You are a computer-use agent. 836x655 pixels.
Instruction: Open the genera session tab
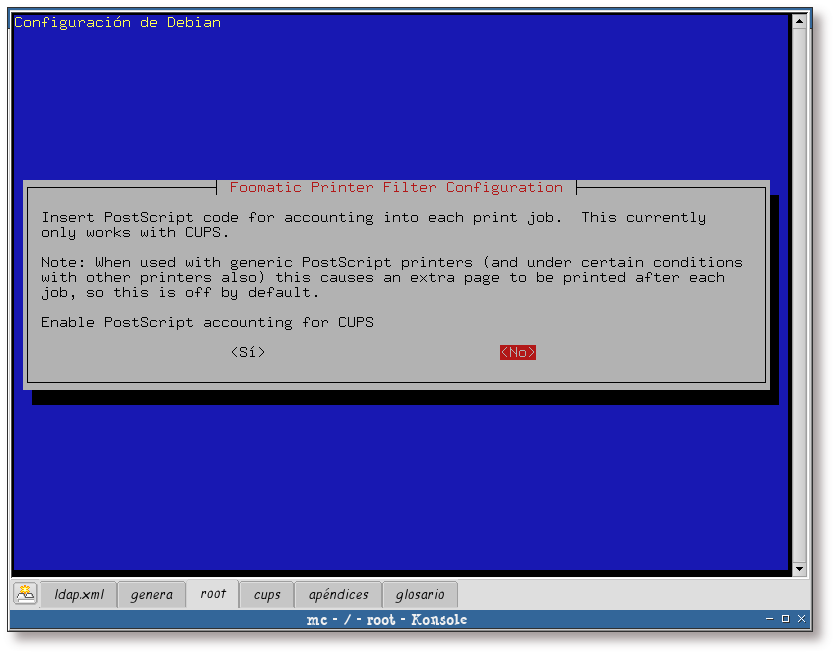point(152,594)
